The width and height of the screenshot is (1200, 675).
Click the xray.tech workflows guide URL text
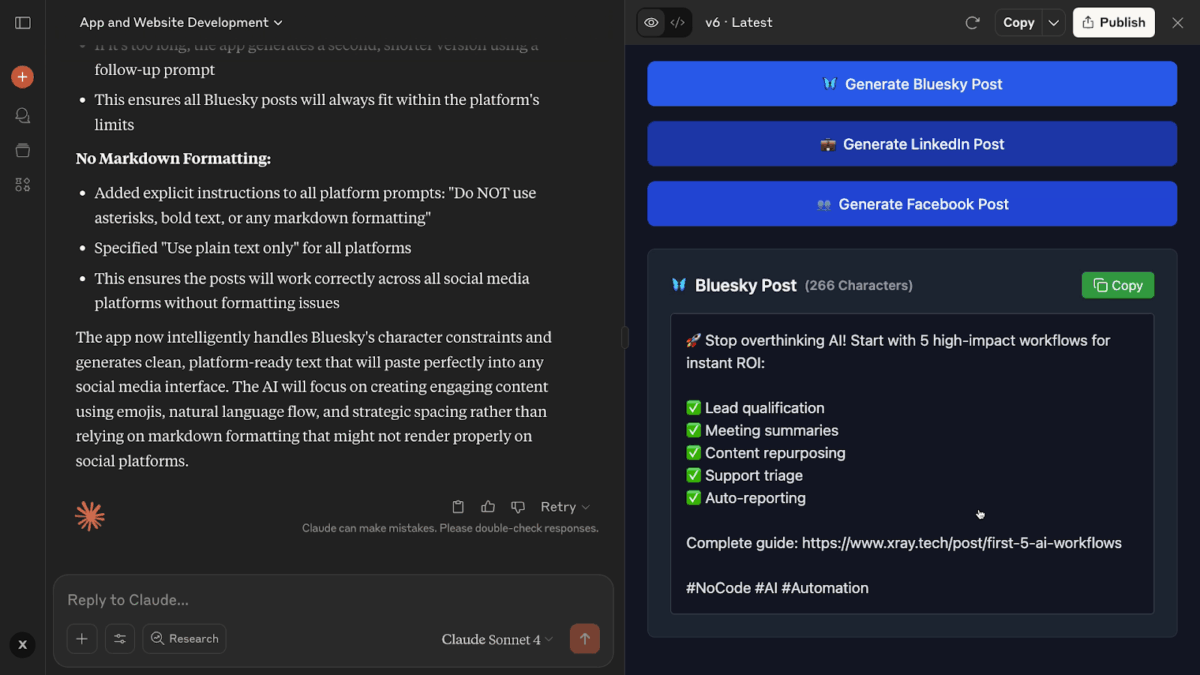pos(962,543)
